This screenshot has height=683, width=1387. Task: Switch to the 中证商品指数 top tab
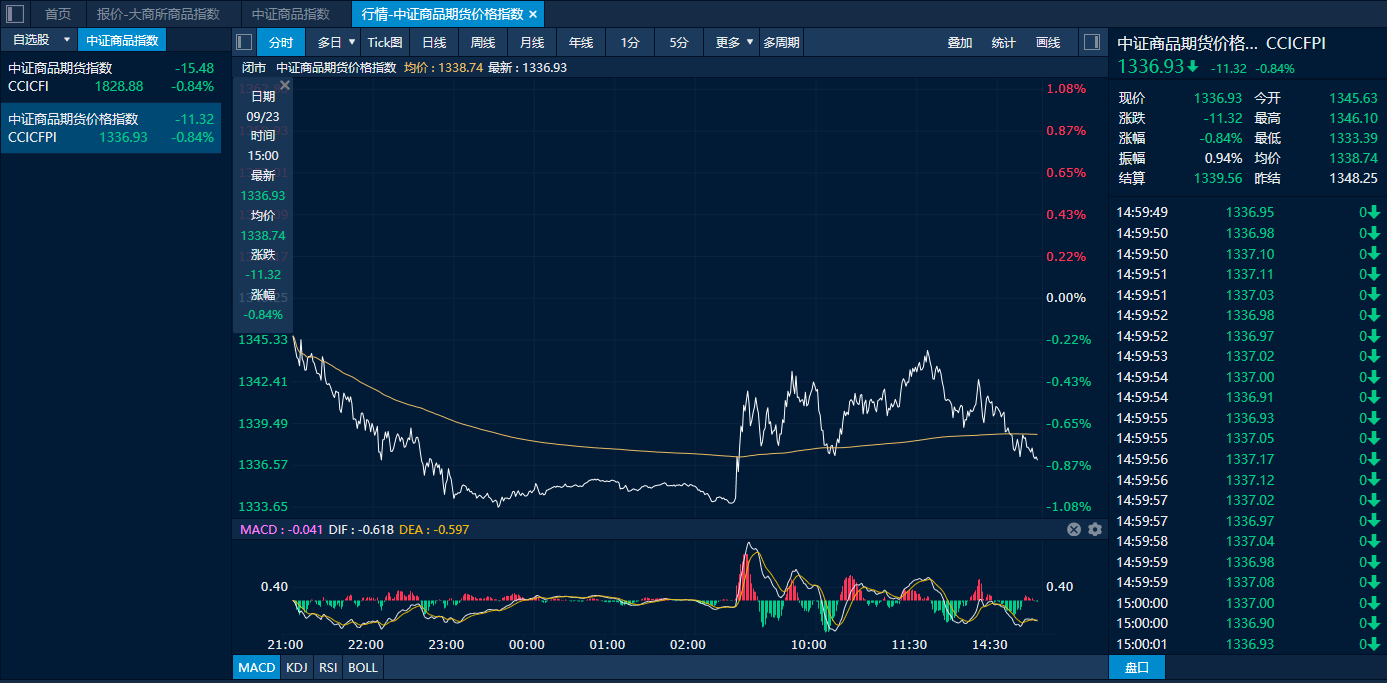coord(290,14)
